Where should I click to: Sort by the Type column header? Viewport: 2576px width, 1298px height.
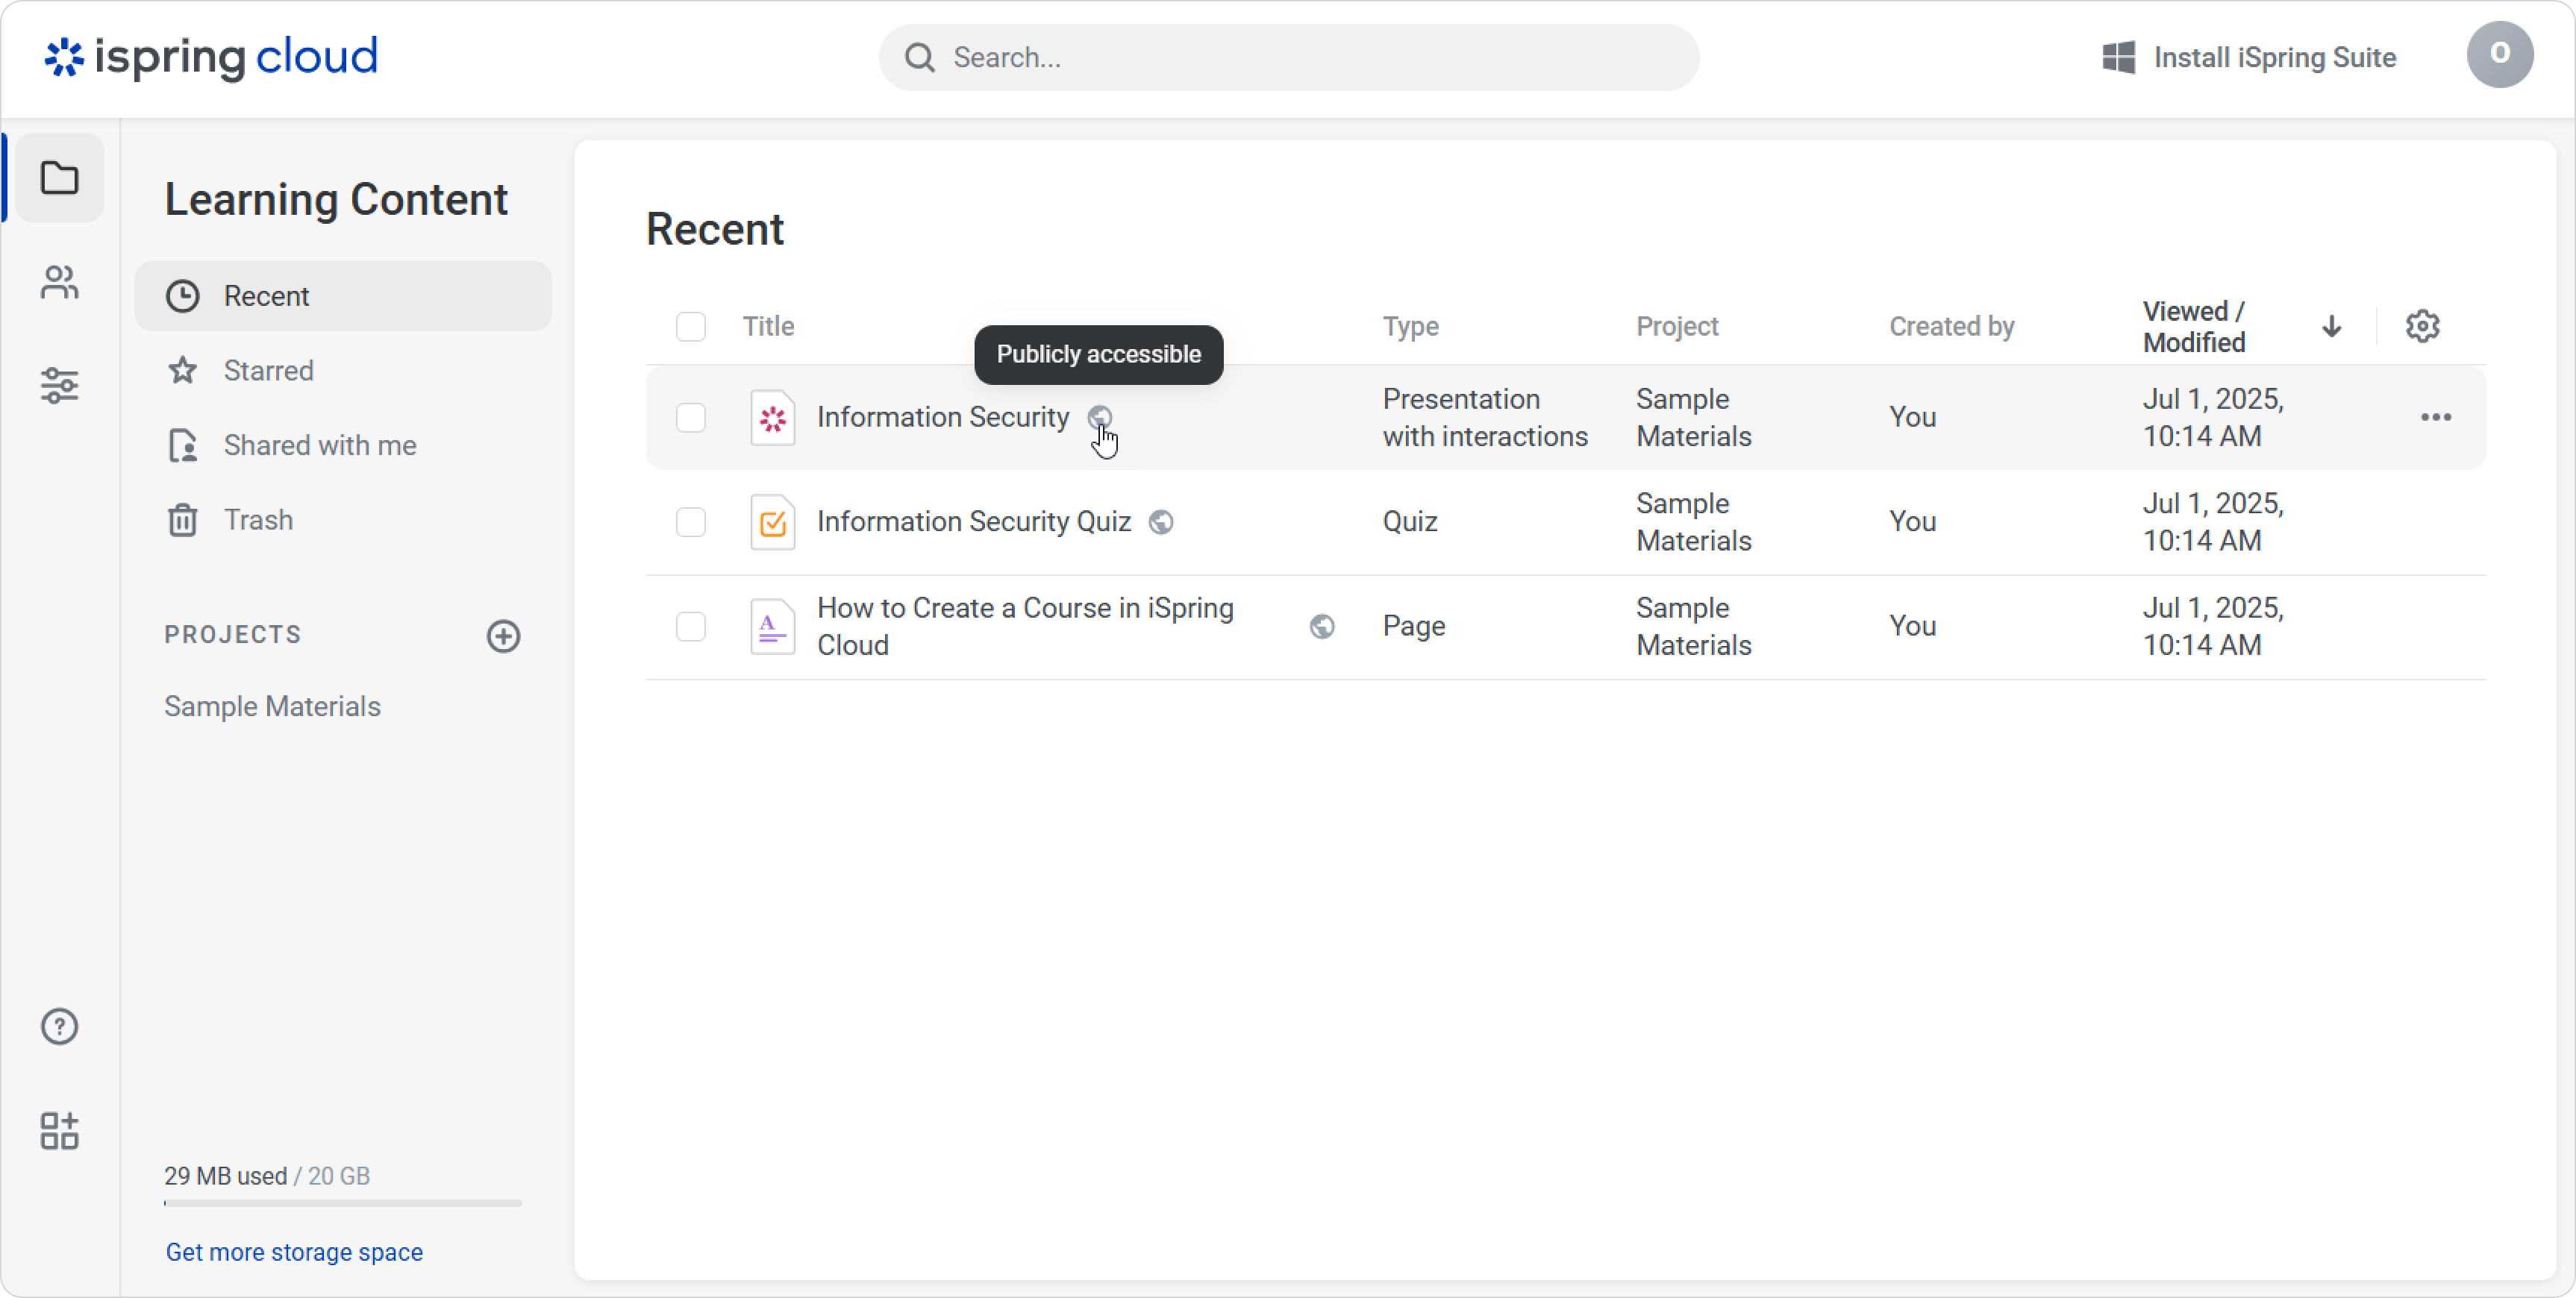[x=1410, y=326]
